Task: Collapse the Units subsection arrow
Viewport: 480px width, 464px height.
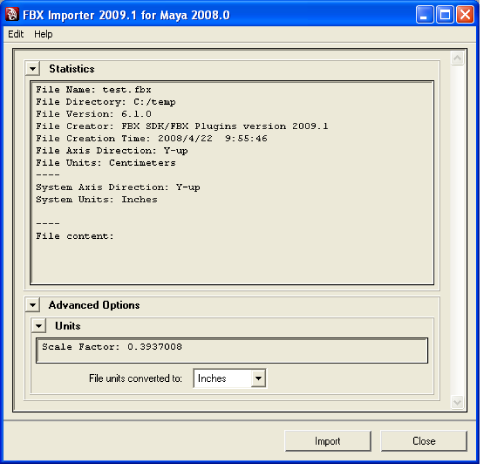Action: pyautogui.click(x=39, y=326)
